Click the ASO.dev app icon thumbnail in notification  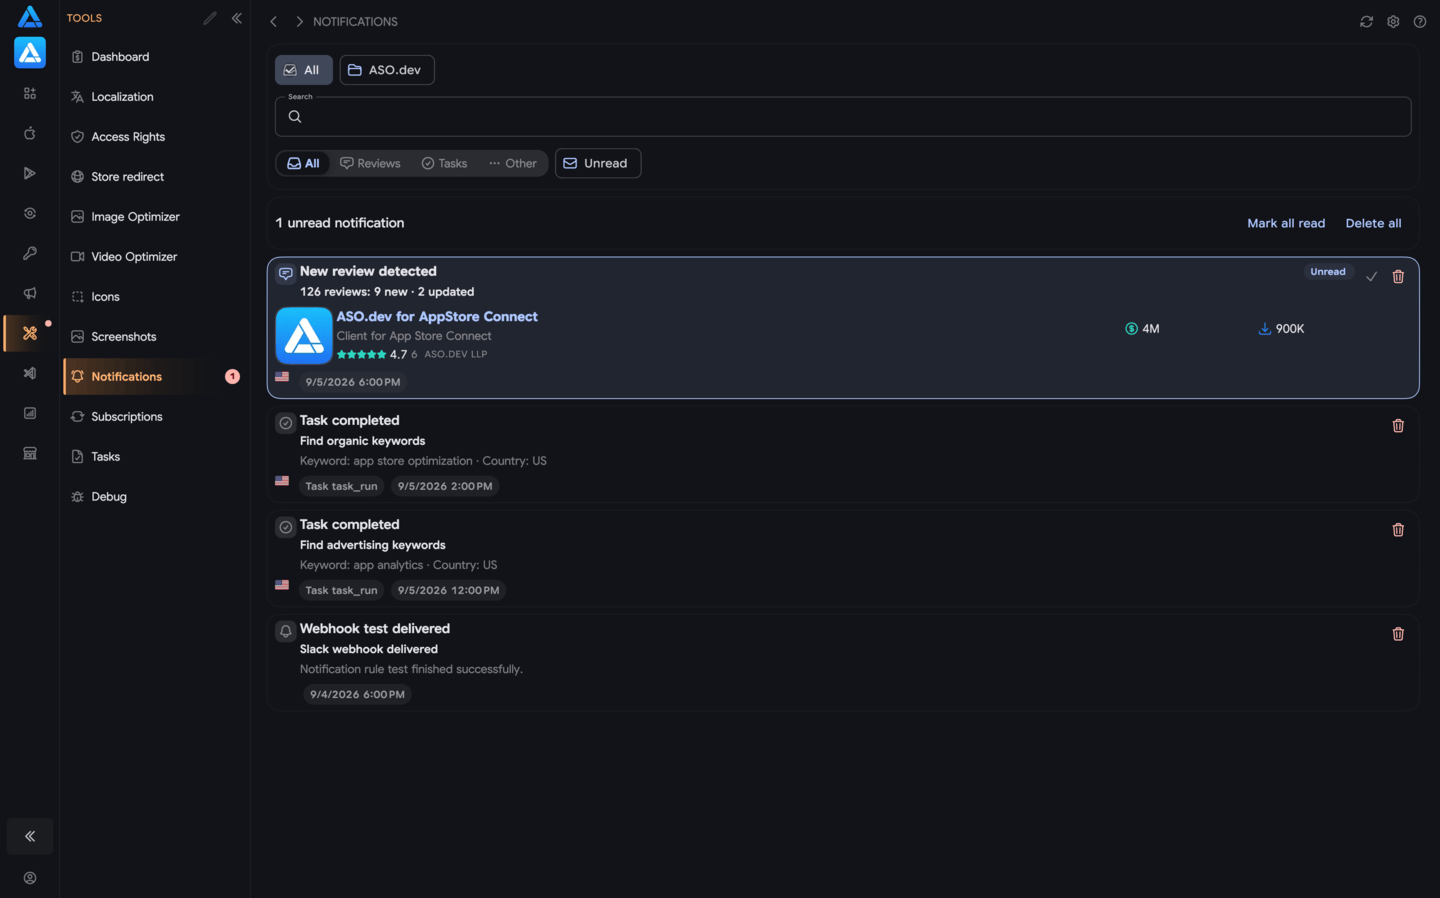coord(304,335)
